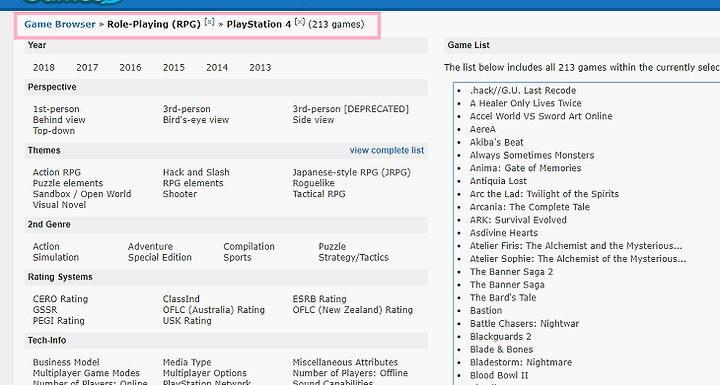
Task: Filter by Visual Novel theme
Action: pyautogui.click(x=59, y=205)
